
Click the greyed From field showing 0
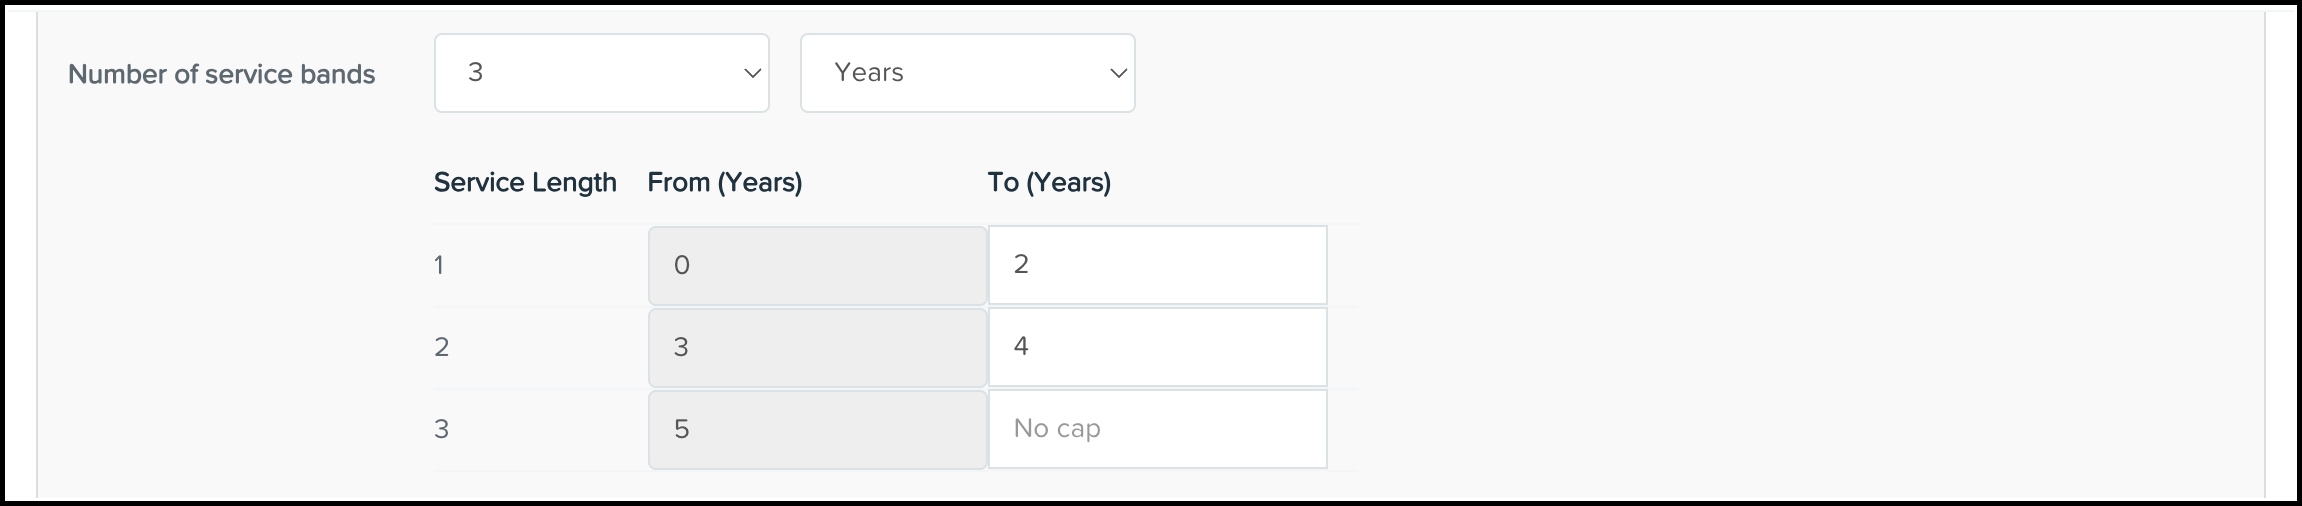(x=817, y=266)
